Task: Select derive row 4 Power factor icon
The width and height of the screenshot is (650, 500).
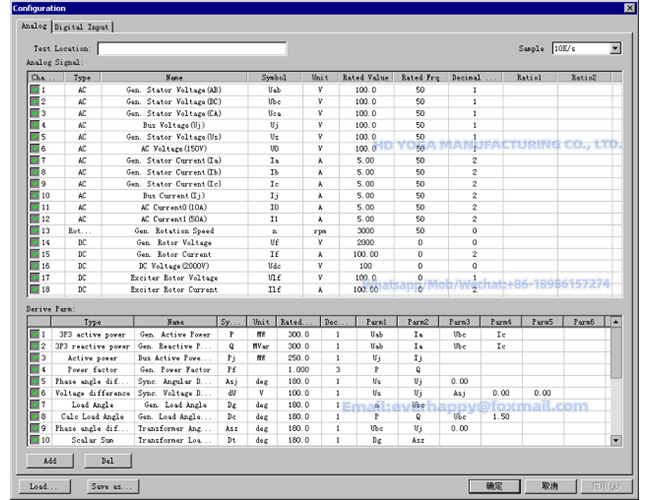Action: pos(34,369)
